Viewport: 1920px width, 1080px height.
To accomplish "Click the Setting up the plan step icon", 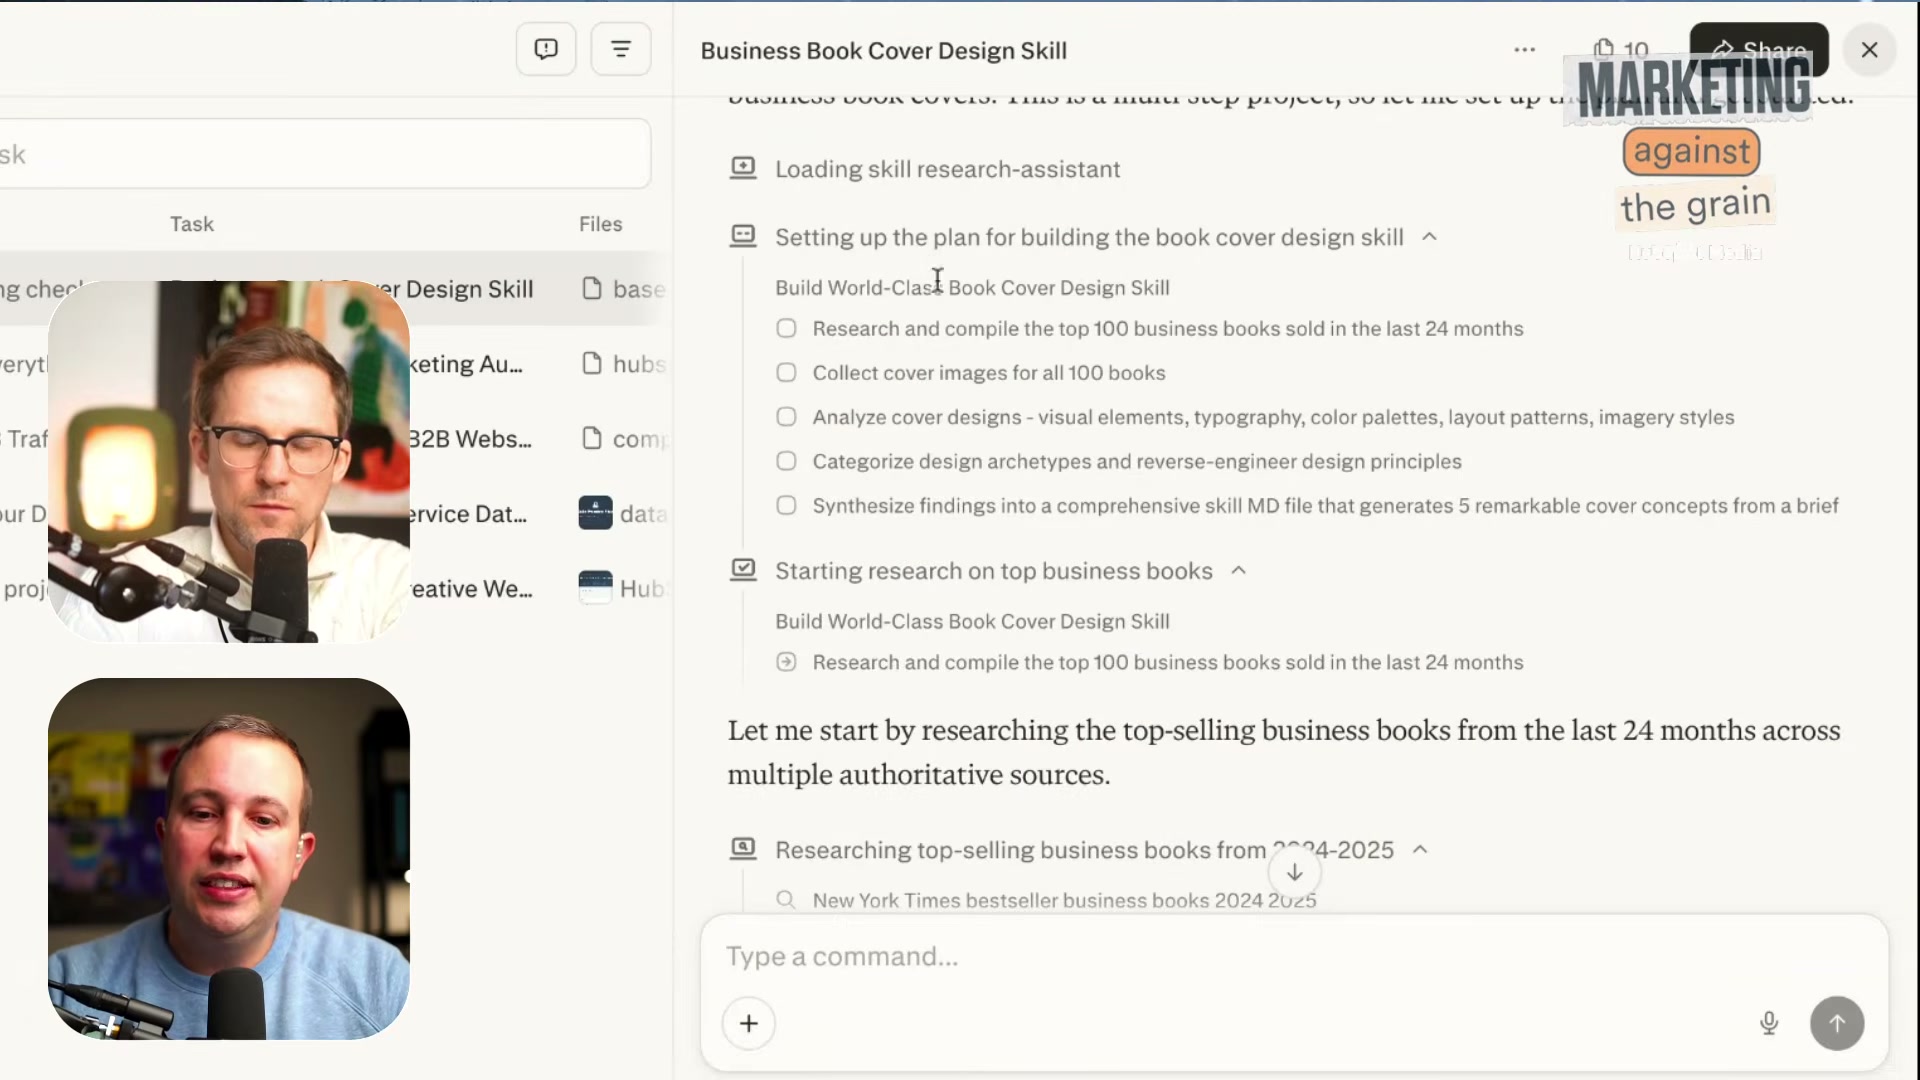I will coord(742,236).
